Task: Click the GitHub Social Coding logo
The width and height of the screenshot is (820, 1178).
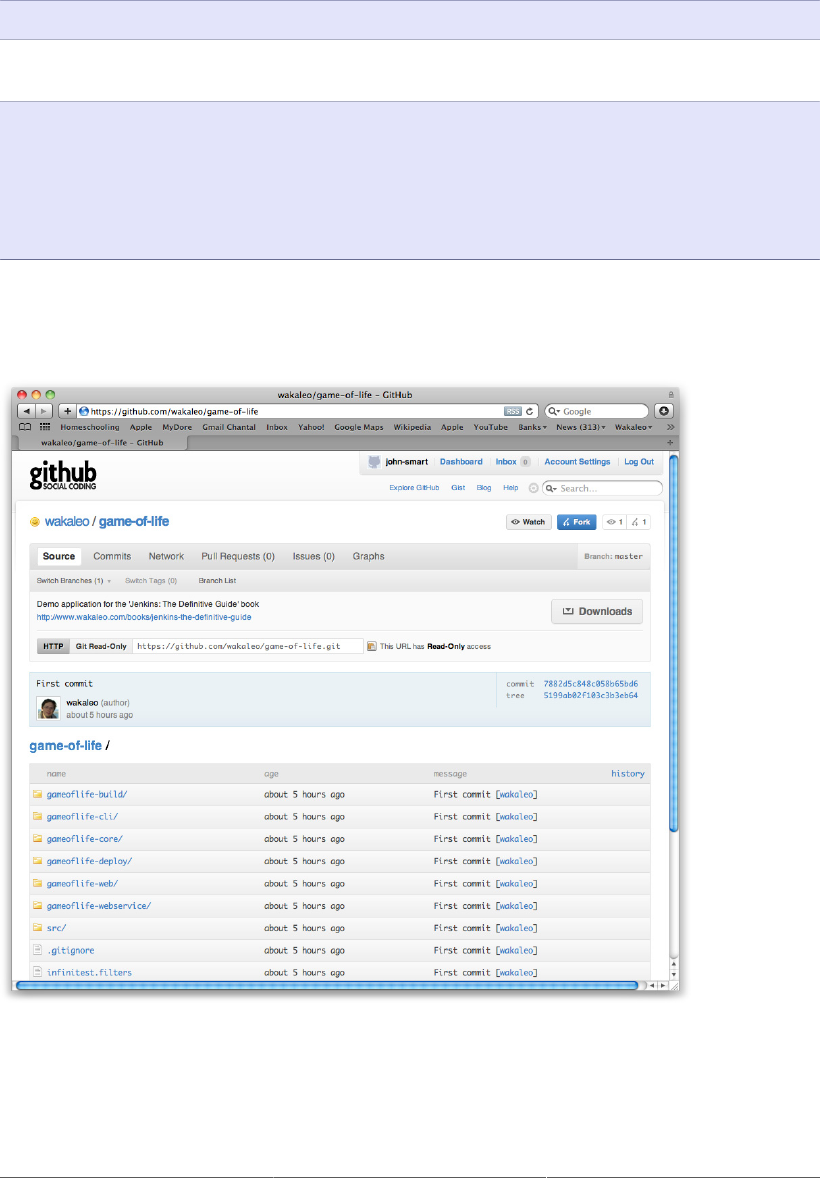Action: [63, 476]
